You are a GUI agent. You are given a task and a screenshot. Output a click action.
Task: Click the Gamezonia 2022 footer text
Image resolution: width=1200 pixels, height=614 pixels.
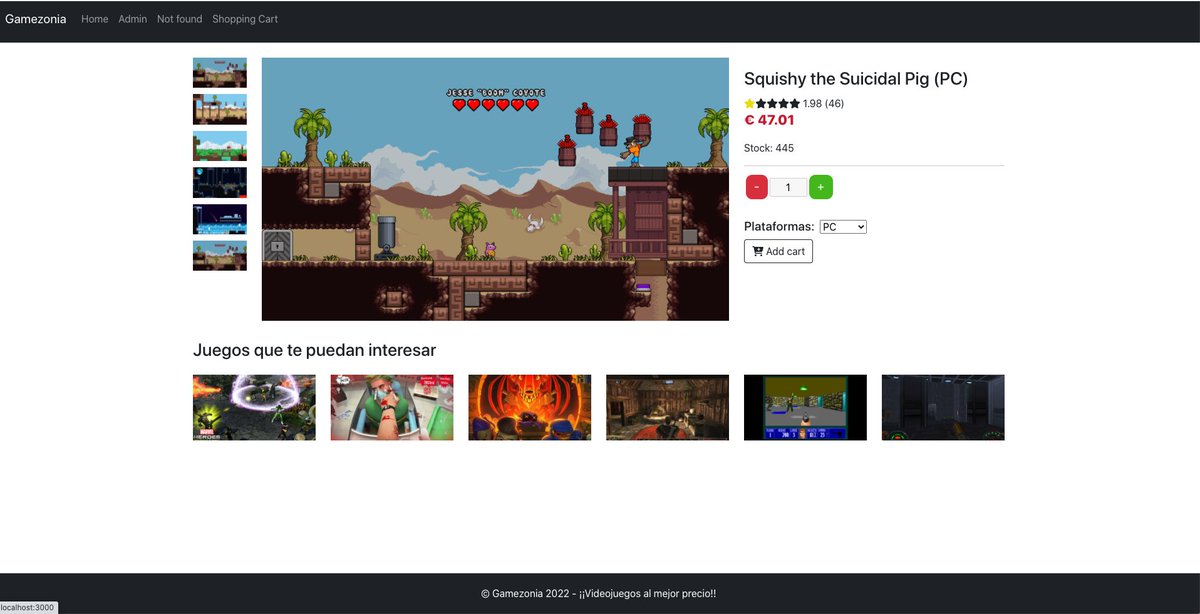point(598,593)
